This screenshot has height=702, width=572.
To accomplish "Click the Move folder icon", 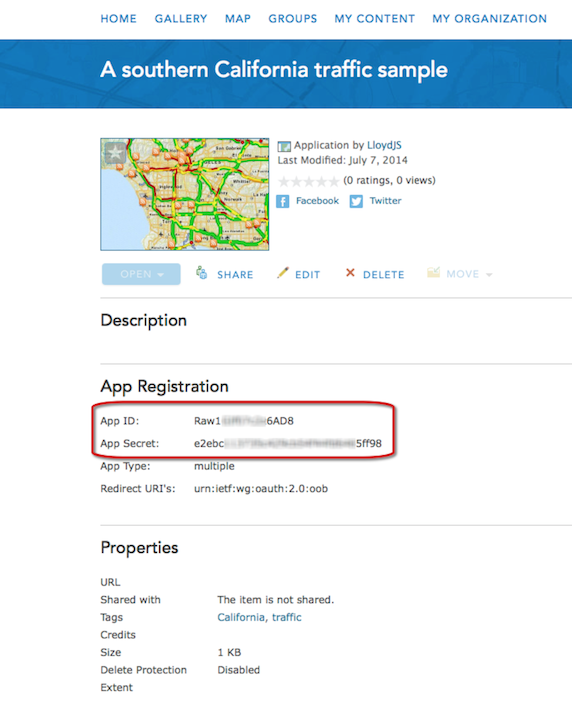I will (433, 273).
